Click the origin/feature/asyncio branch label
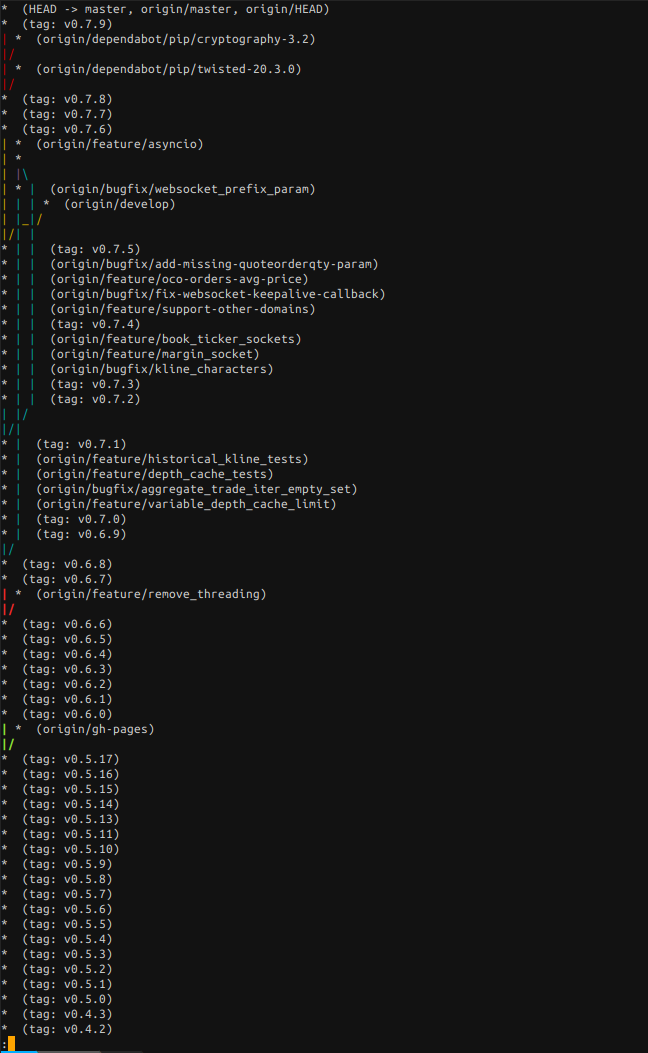The image size is (648, 1053). pos(120,144)
